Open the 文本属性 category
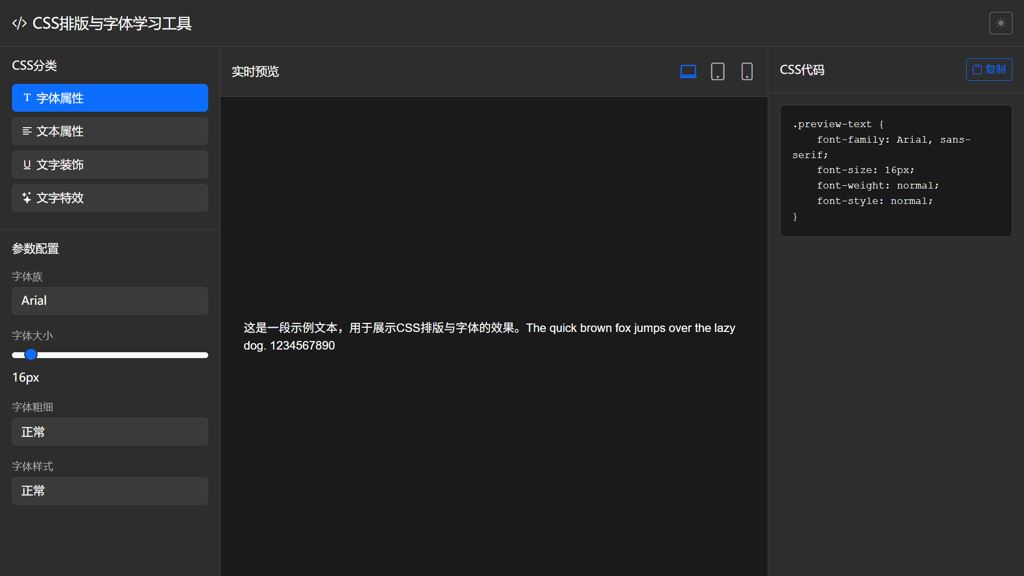The height and width of the screenshot is (576, 1024). 110,131
